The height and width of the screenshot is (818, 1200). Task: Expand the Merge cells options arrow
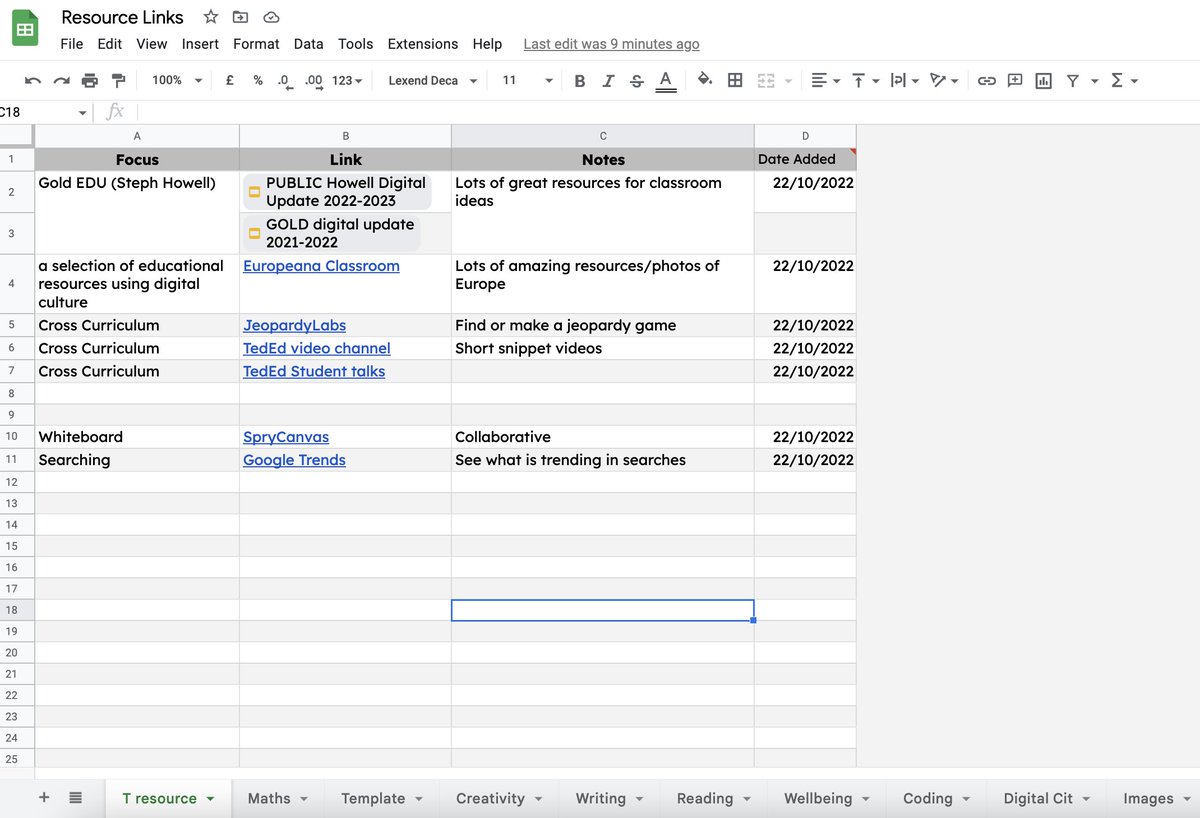tap(788, 81)
